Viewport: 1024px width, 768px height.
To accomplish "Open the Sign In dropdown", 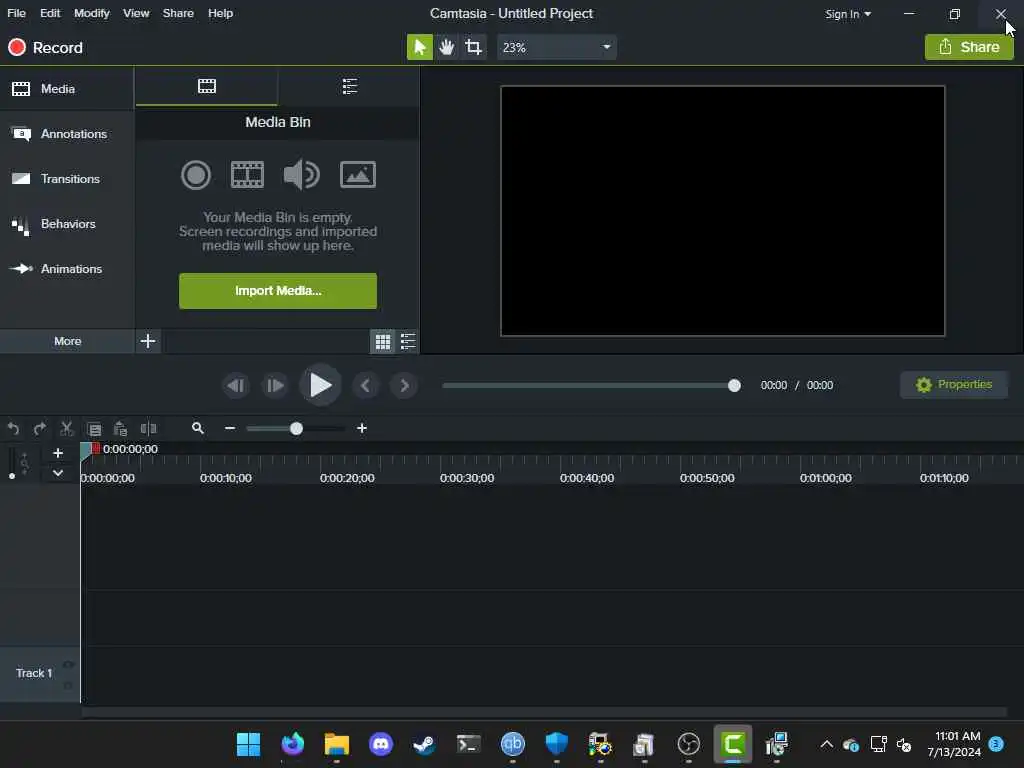I will 848,14.
